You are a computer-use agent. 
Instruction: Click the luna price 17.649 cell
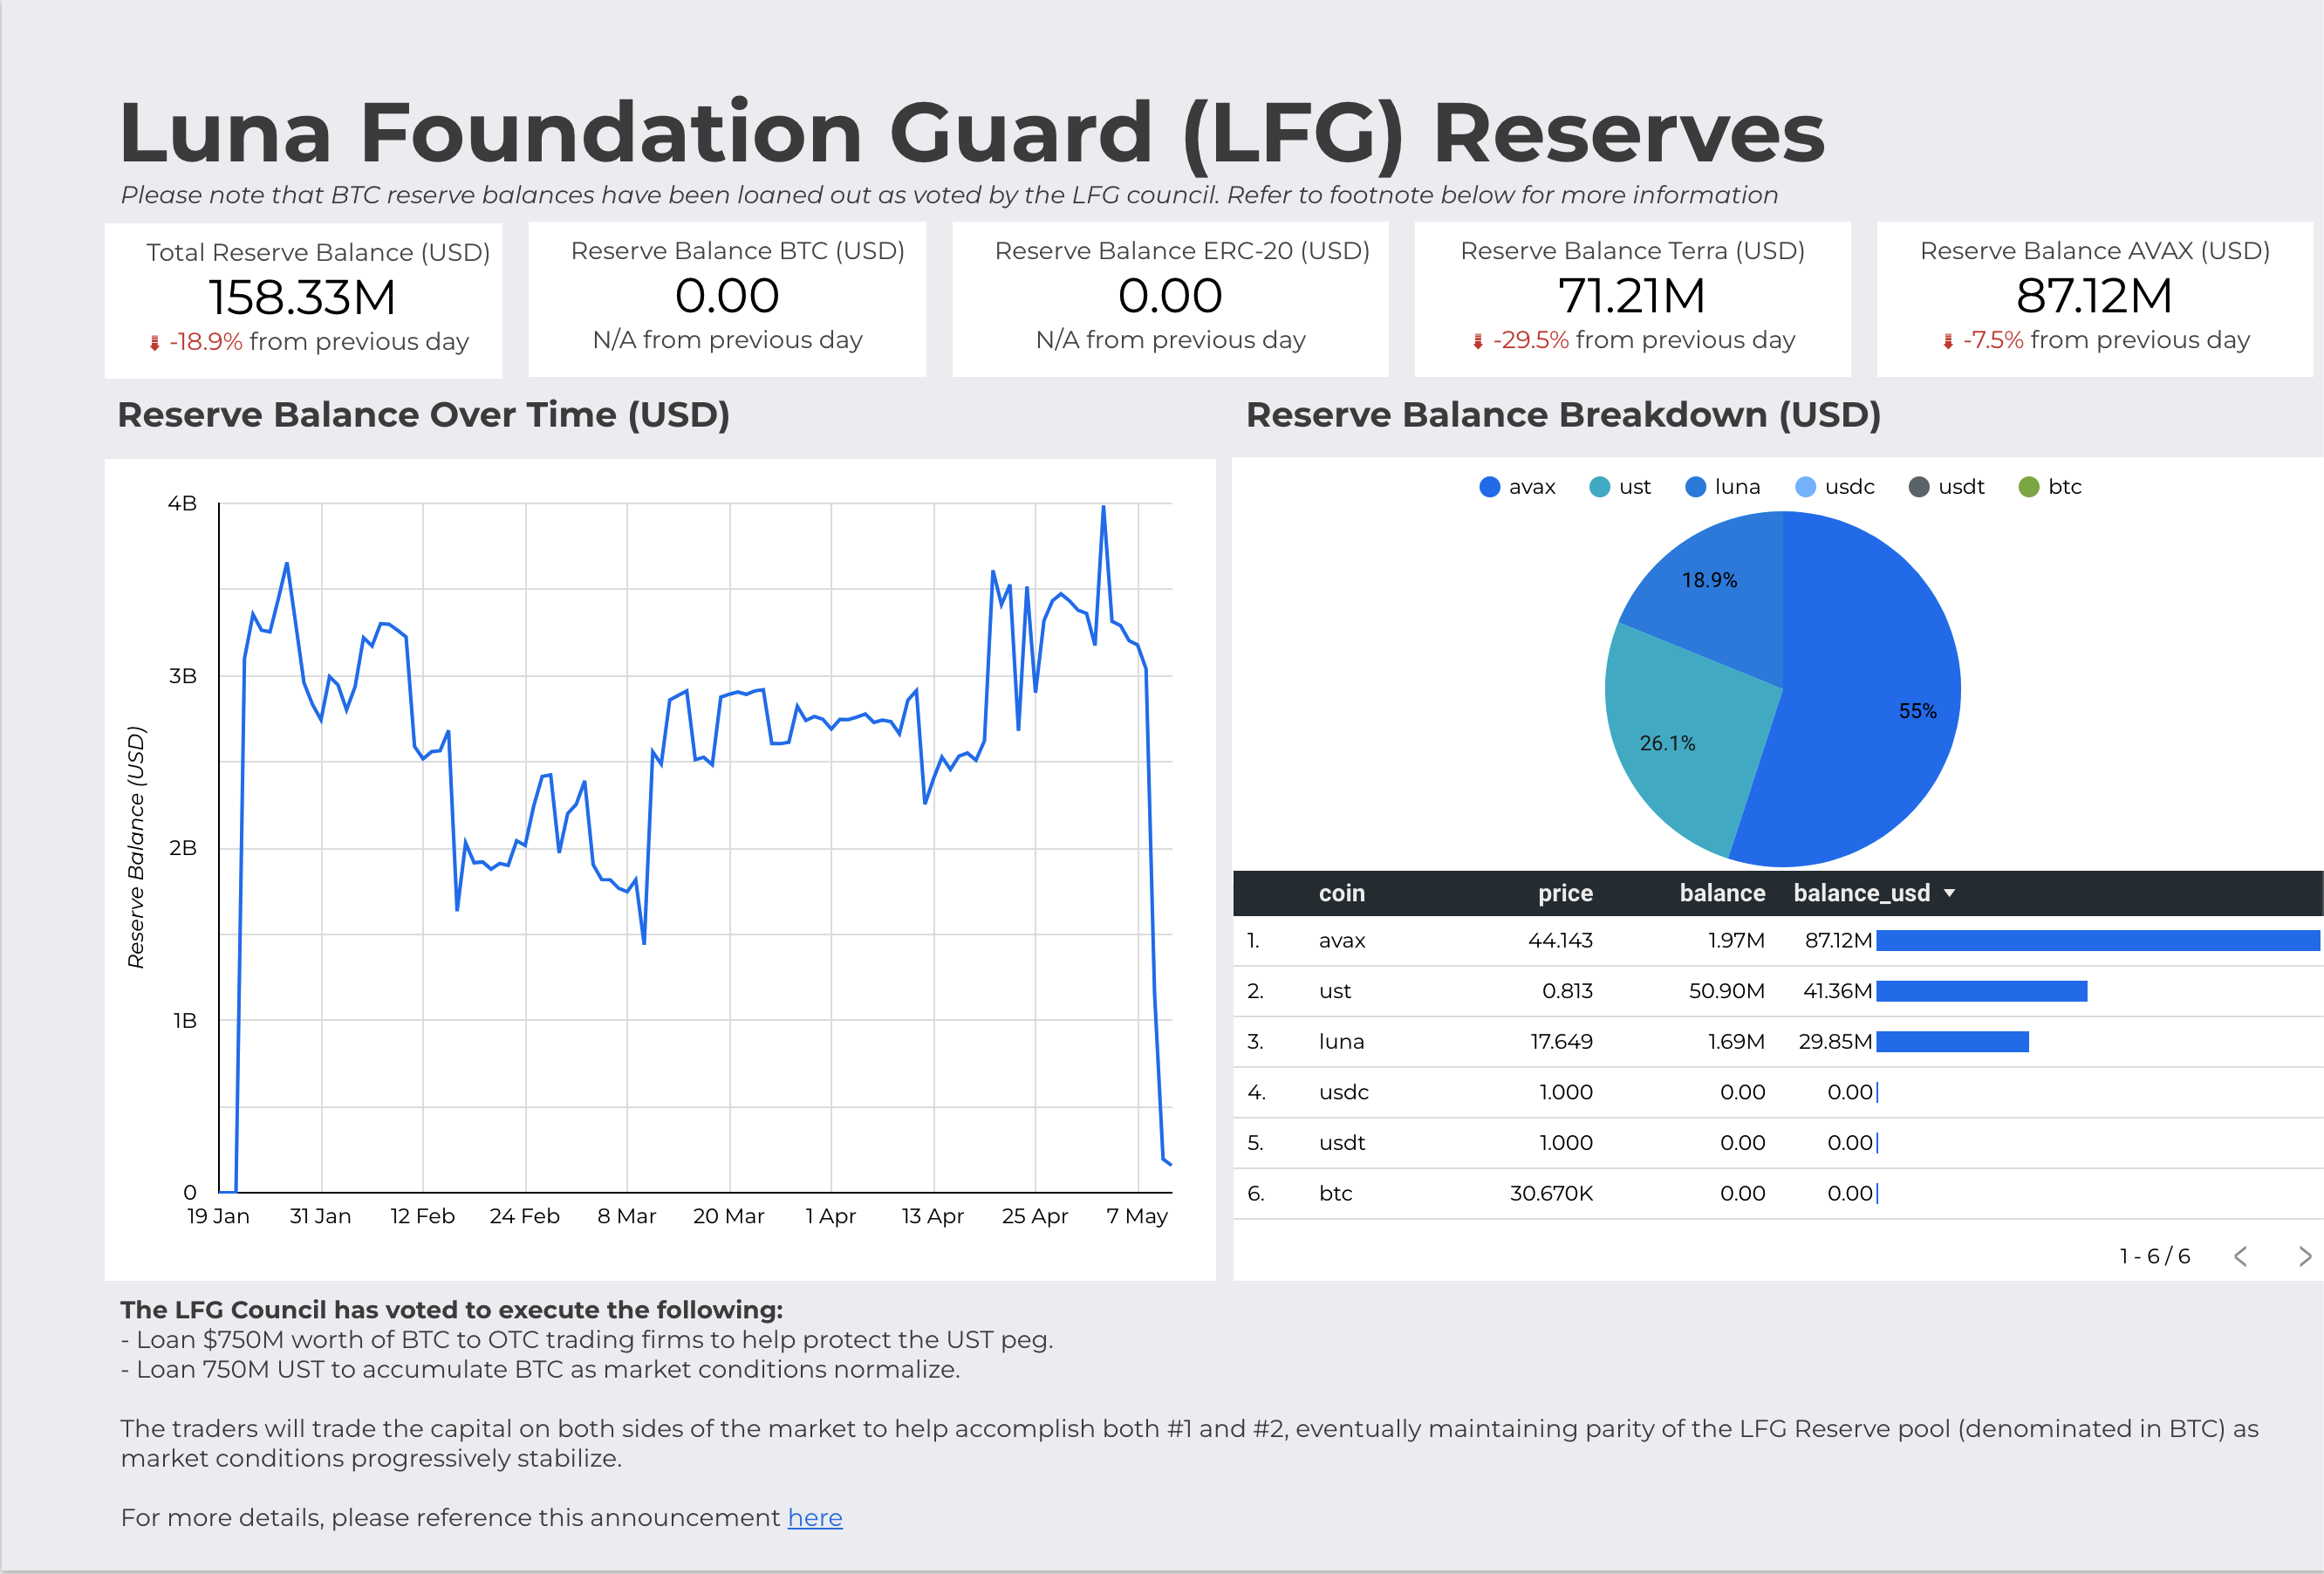click(1561, 1042)
